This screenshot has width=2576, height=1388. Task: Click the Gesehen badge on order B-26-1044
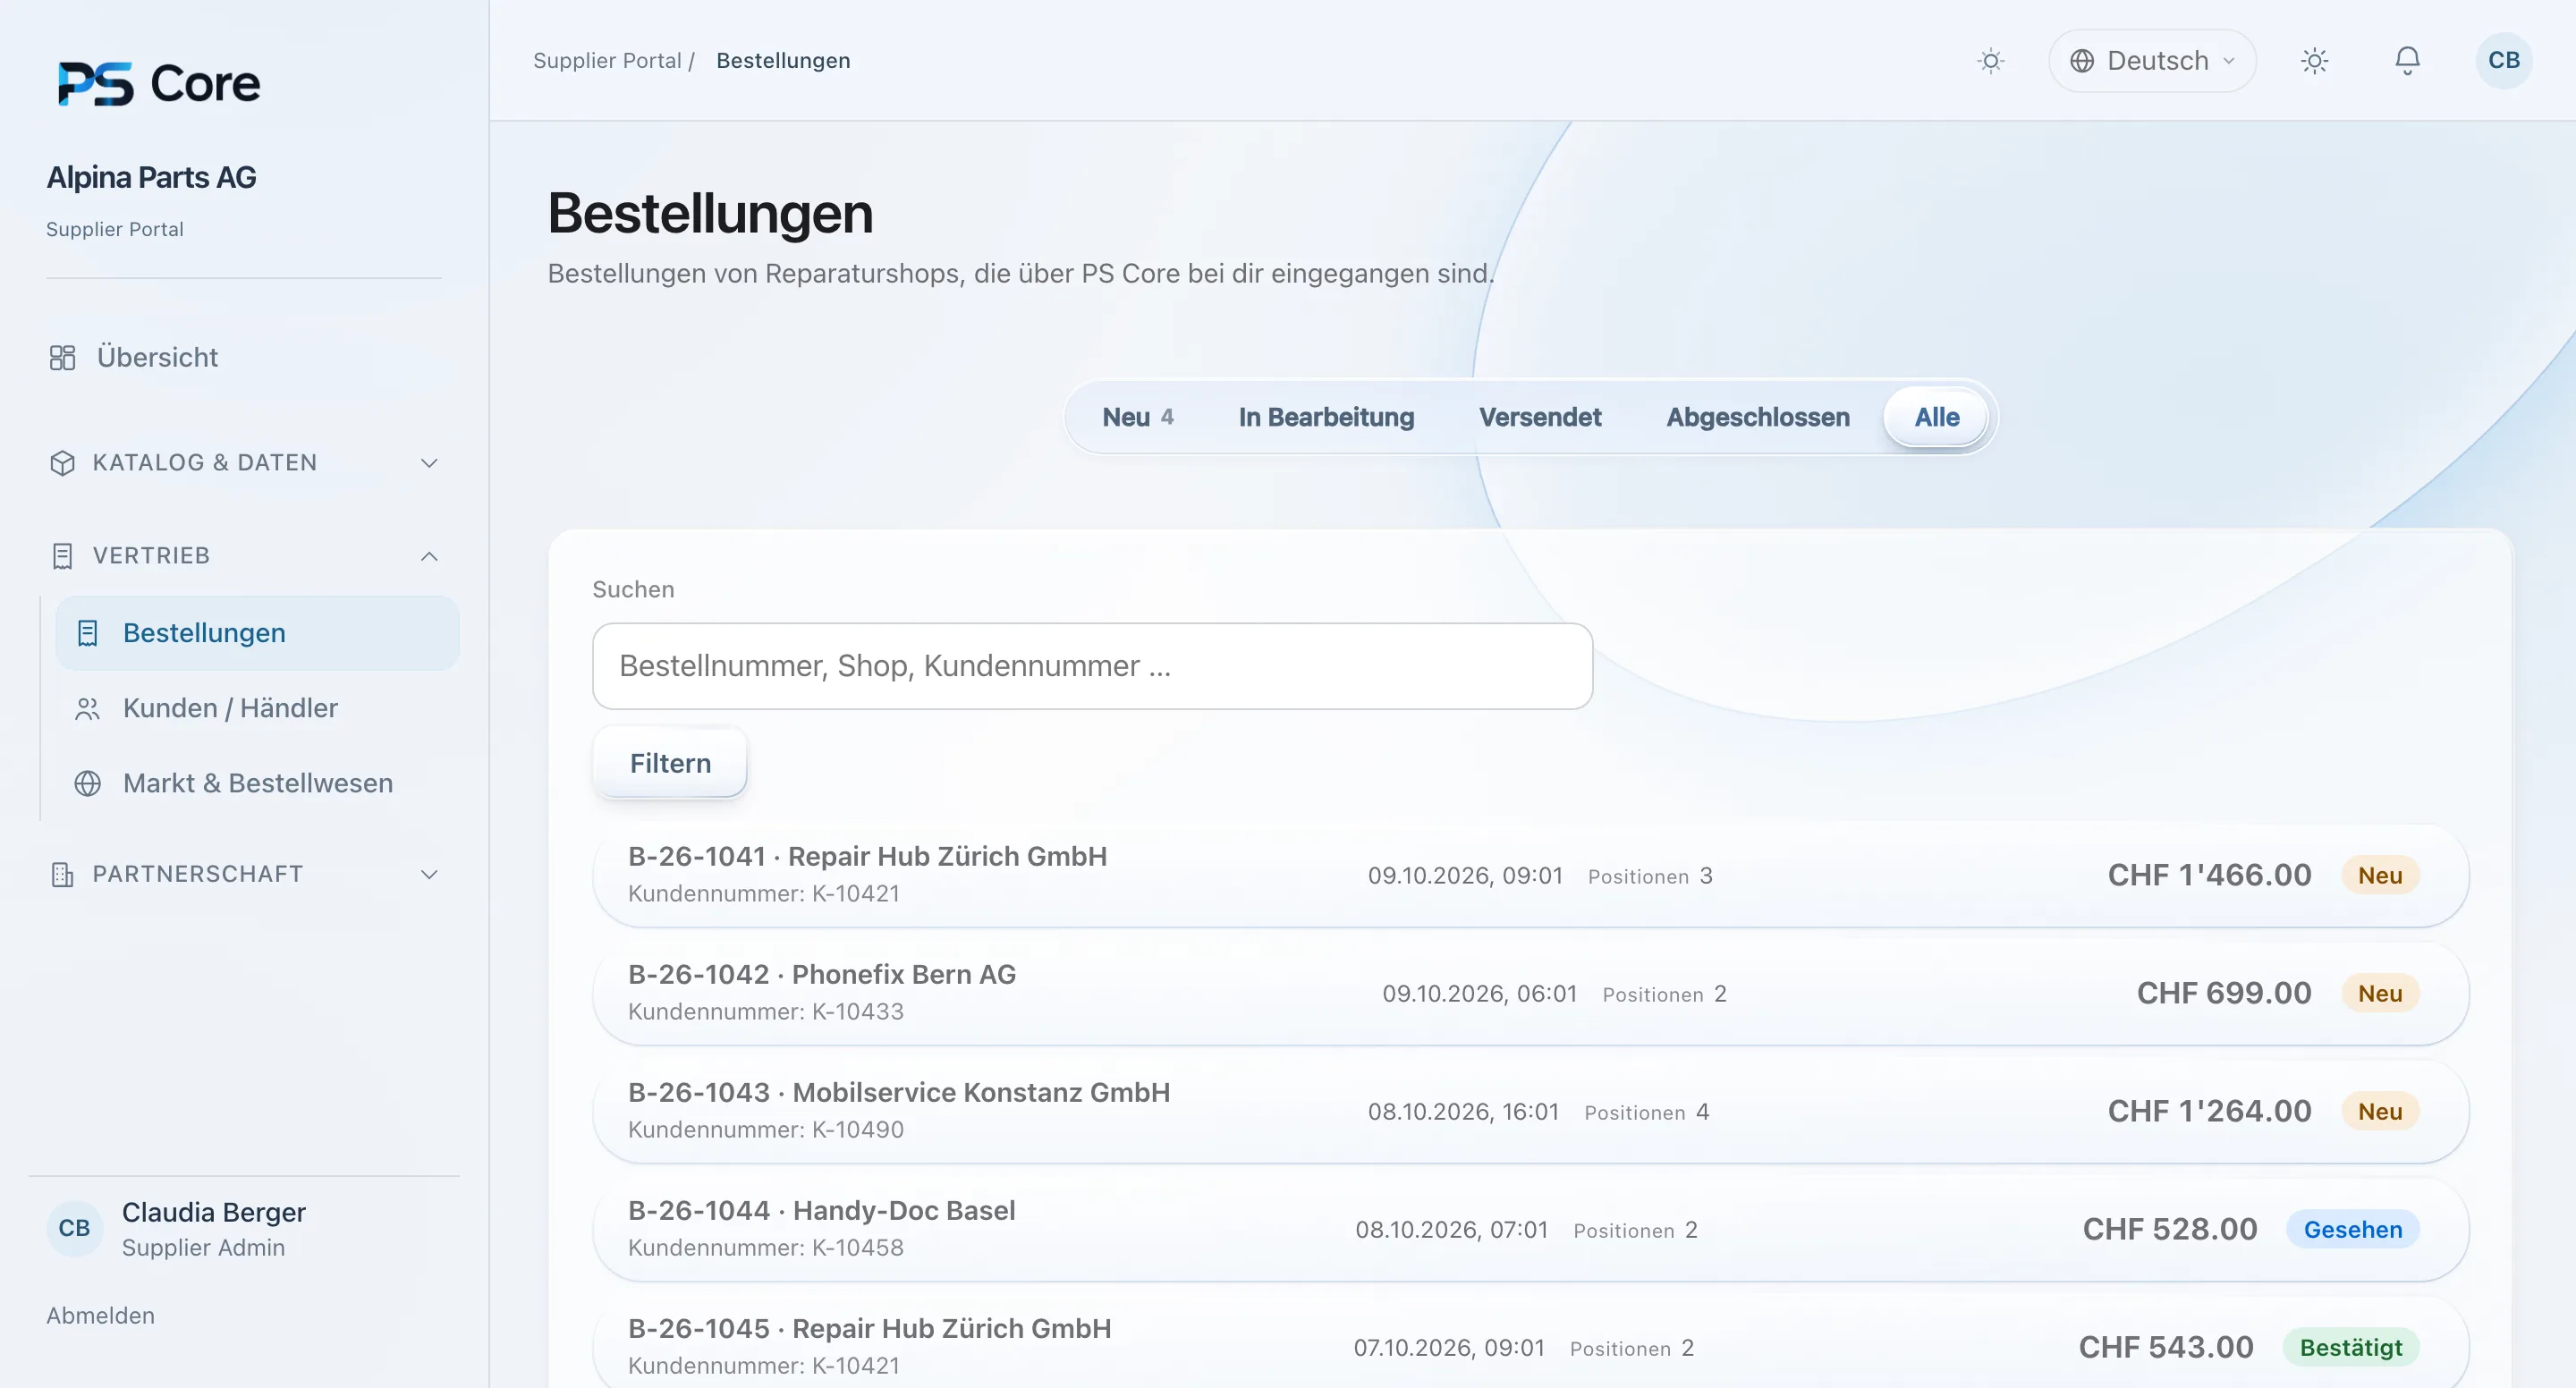pyautogui.click(x=2352, y=1229)
